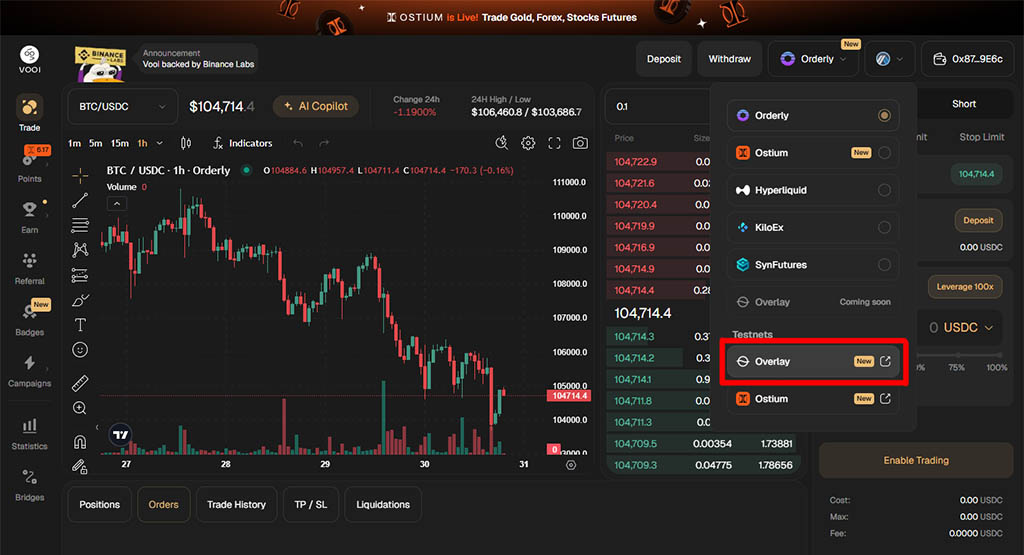Open the AI Copilot

point(316,106)
